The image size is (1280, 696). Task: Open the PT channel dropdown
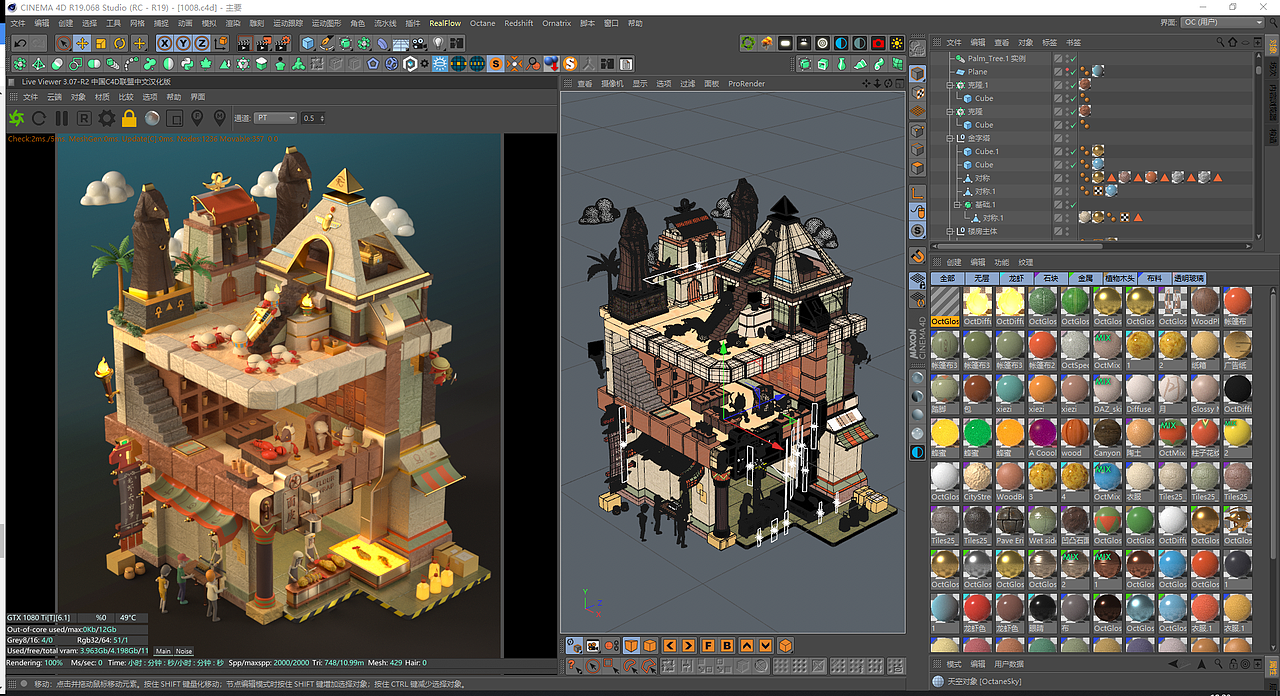point(275,118)
